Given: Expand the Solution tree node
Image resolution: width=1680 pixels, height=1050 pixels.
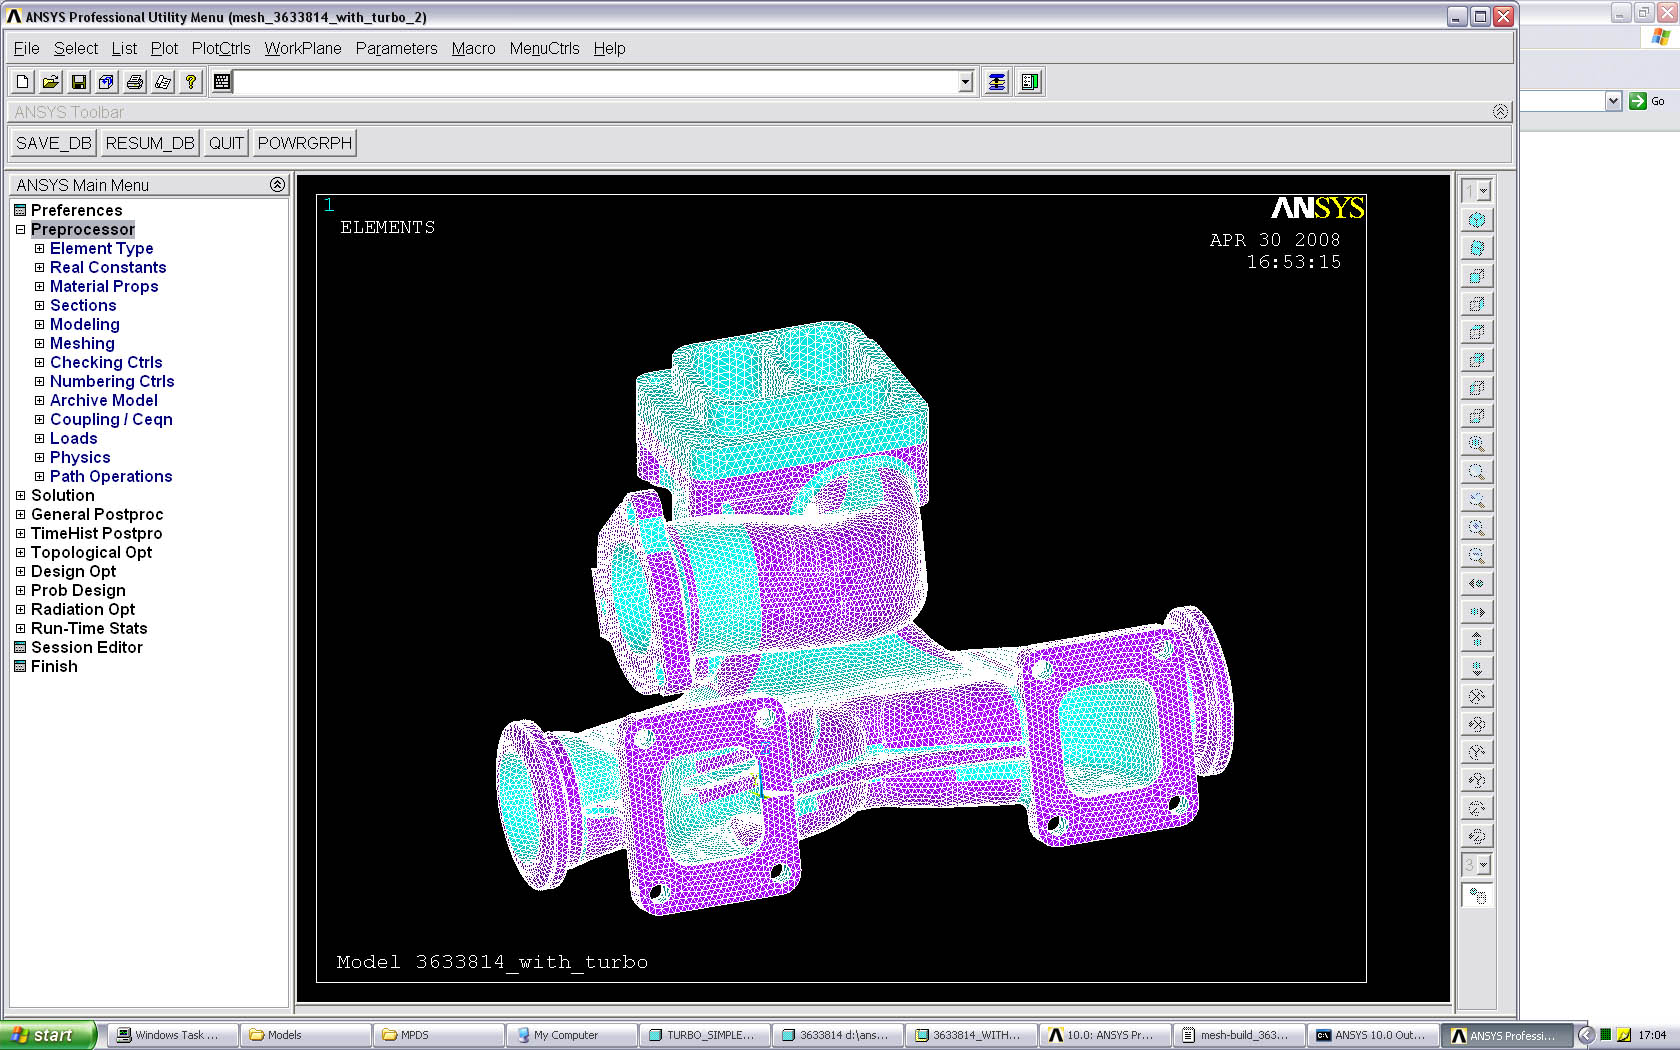Looking at the screenshot, I should point(20,495).
